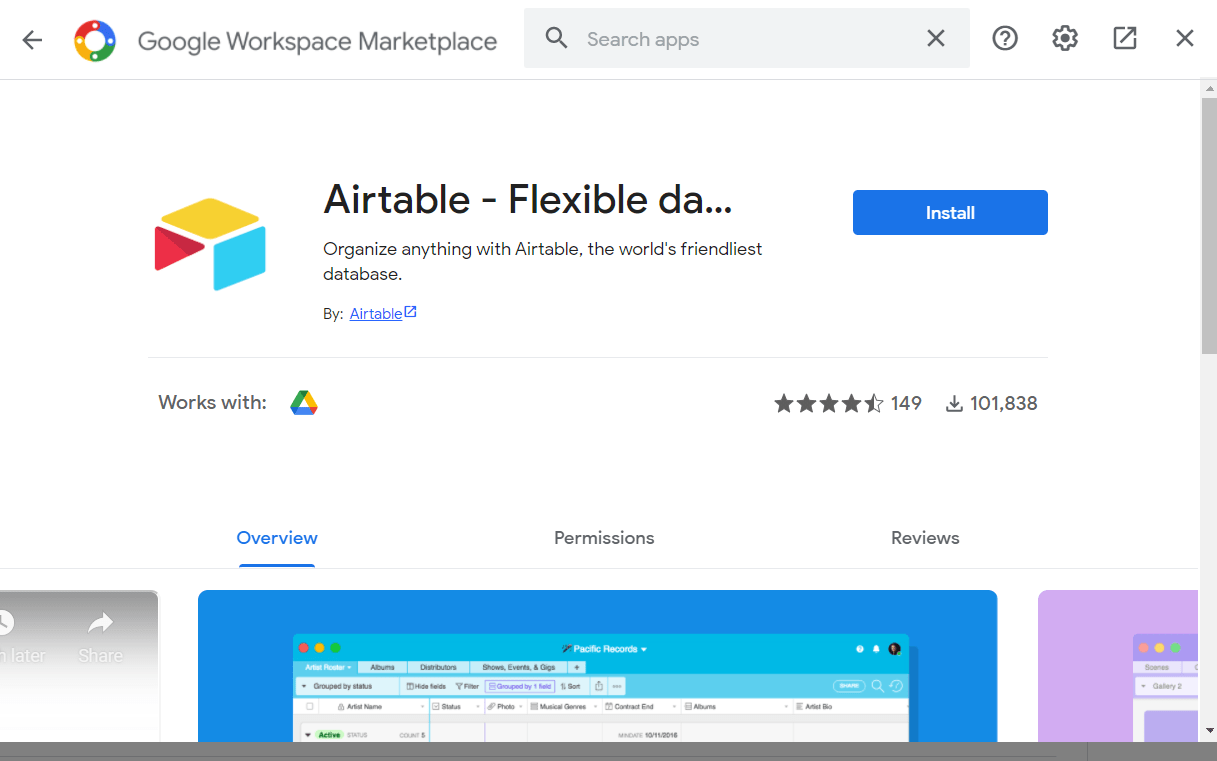1217x761 pixels.
Task: Click the 'Organize anything with Airtable' description
Action: [543, 261]
